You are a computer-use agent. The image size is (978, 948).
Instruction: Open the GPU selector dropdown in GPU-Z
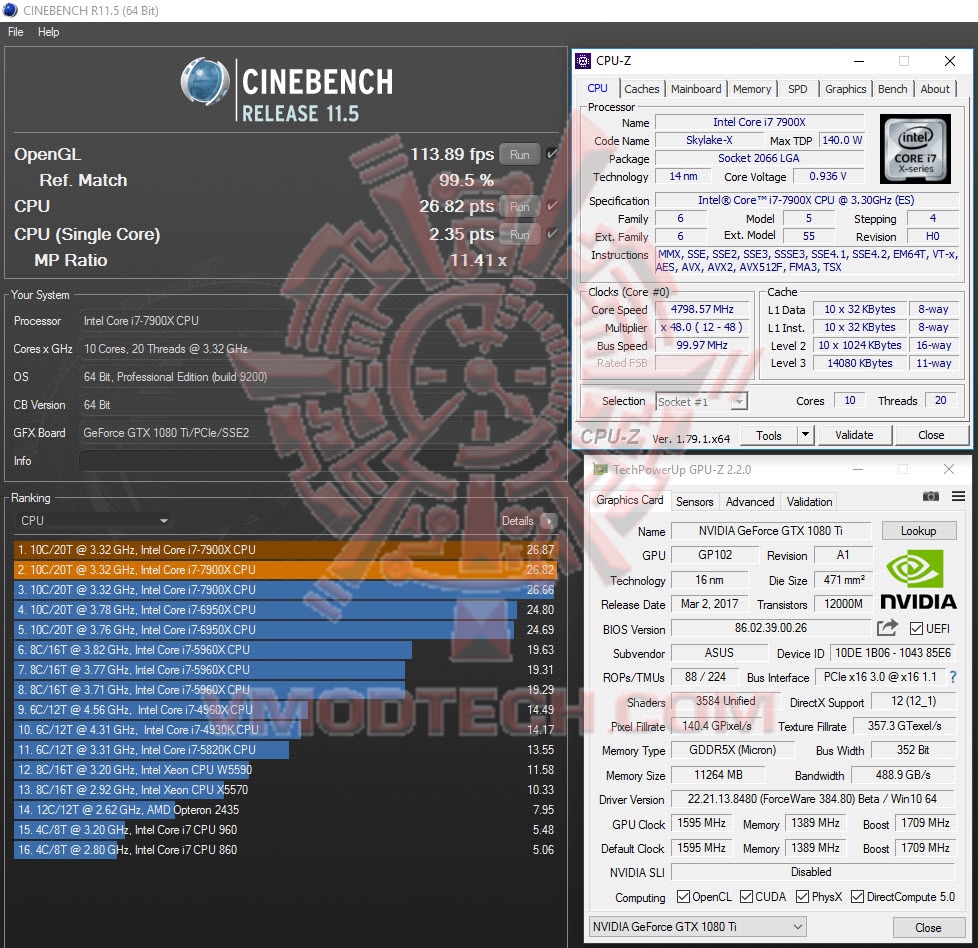(697, 927)
